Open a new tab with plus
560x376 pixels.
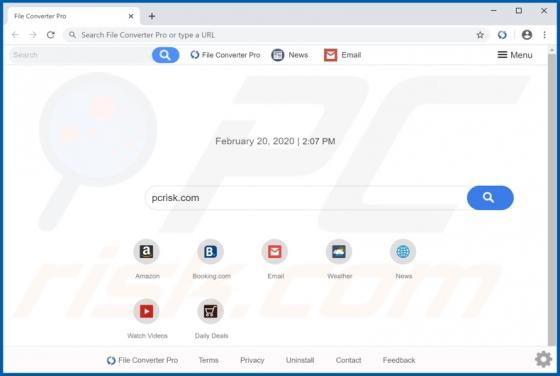(x=152, y=16)
